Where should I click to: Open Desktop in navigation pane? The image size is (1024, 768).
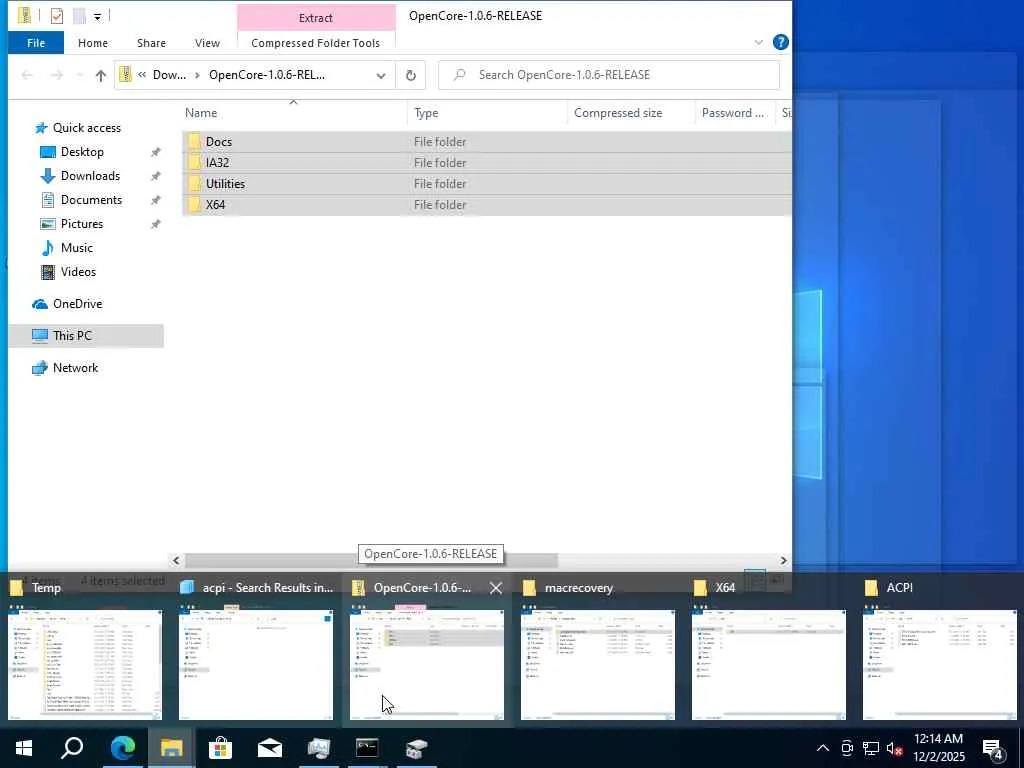tap(82, 152)
